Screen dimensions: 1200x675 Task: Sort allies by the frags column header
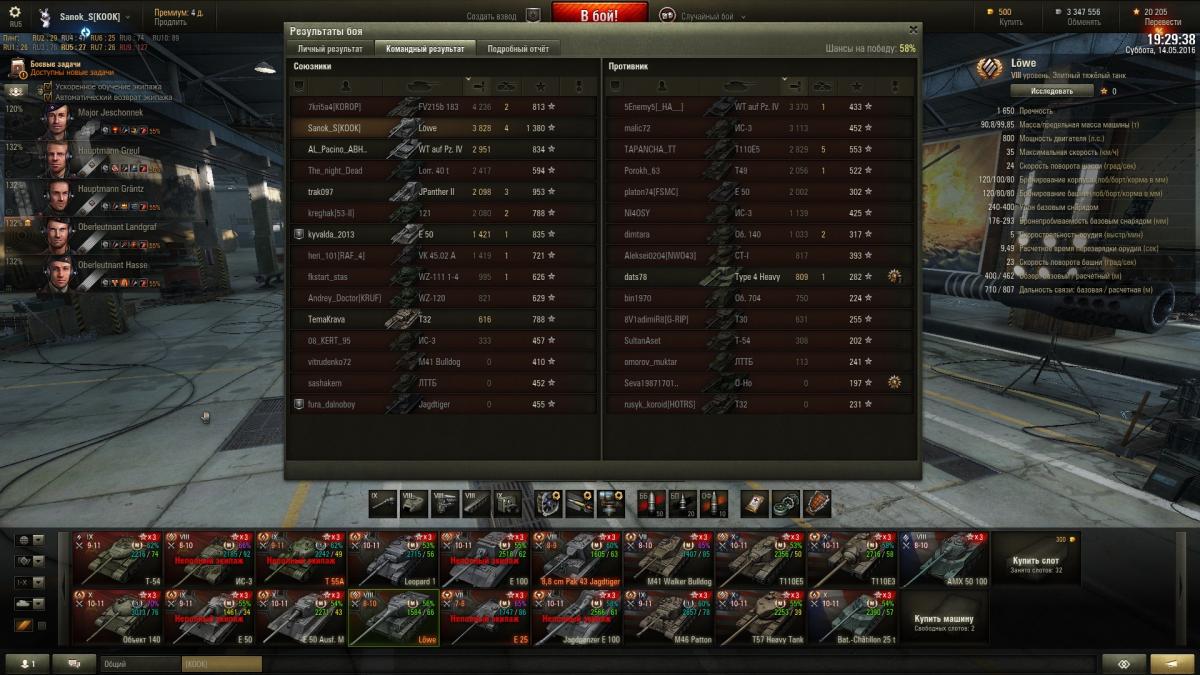pos(507,87)
